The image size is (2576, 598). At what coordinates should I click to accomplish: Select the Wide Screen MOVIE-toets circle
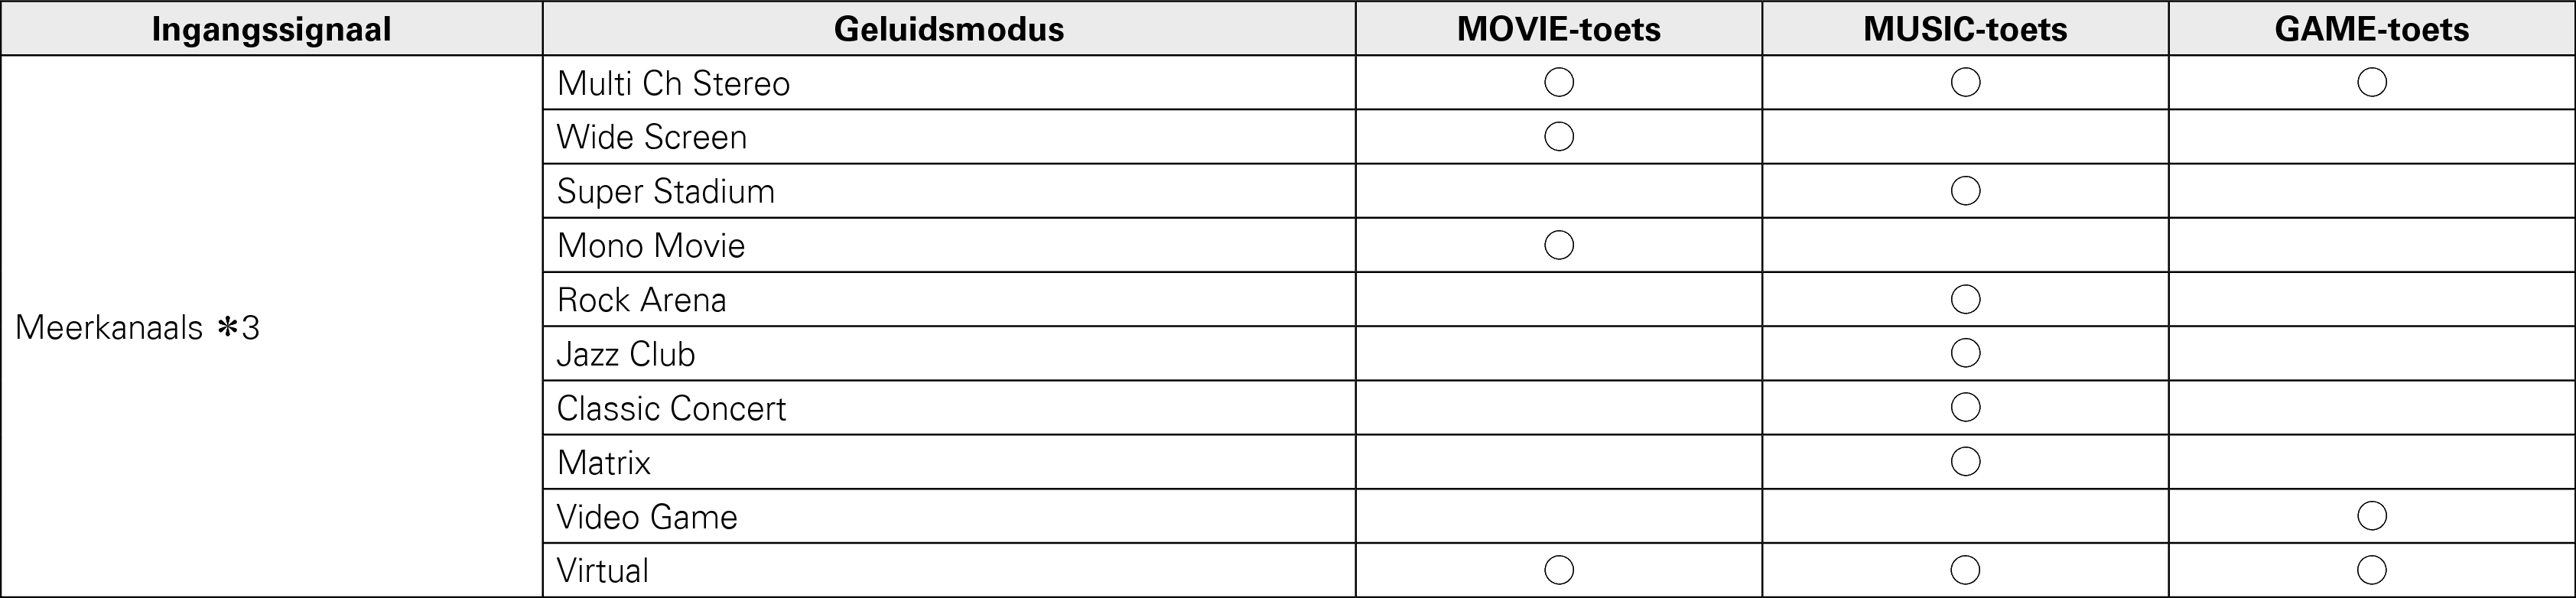click(x=1559, y=136)
